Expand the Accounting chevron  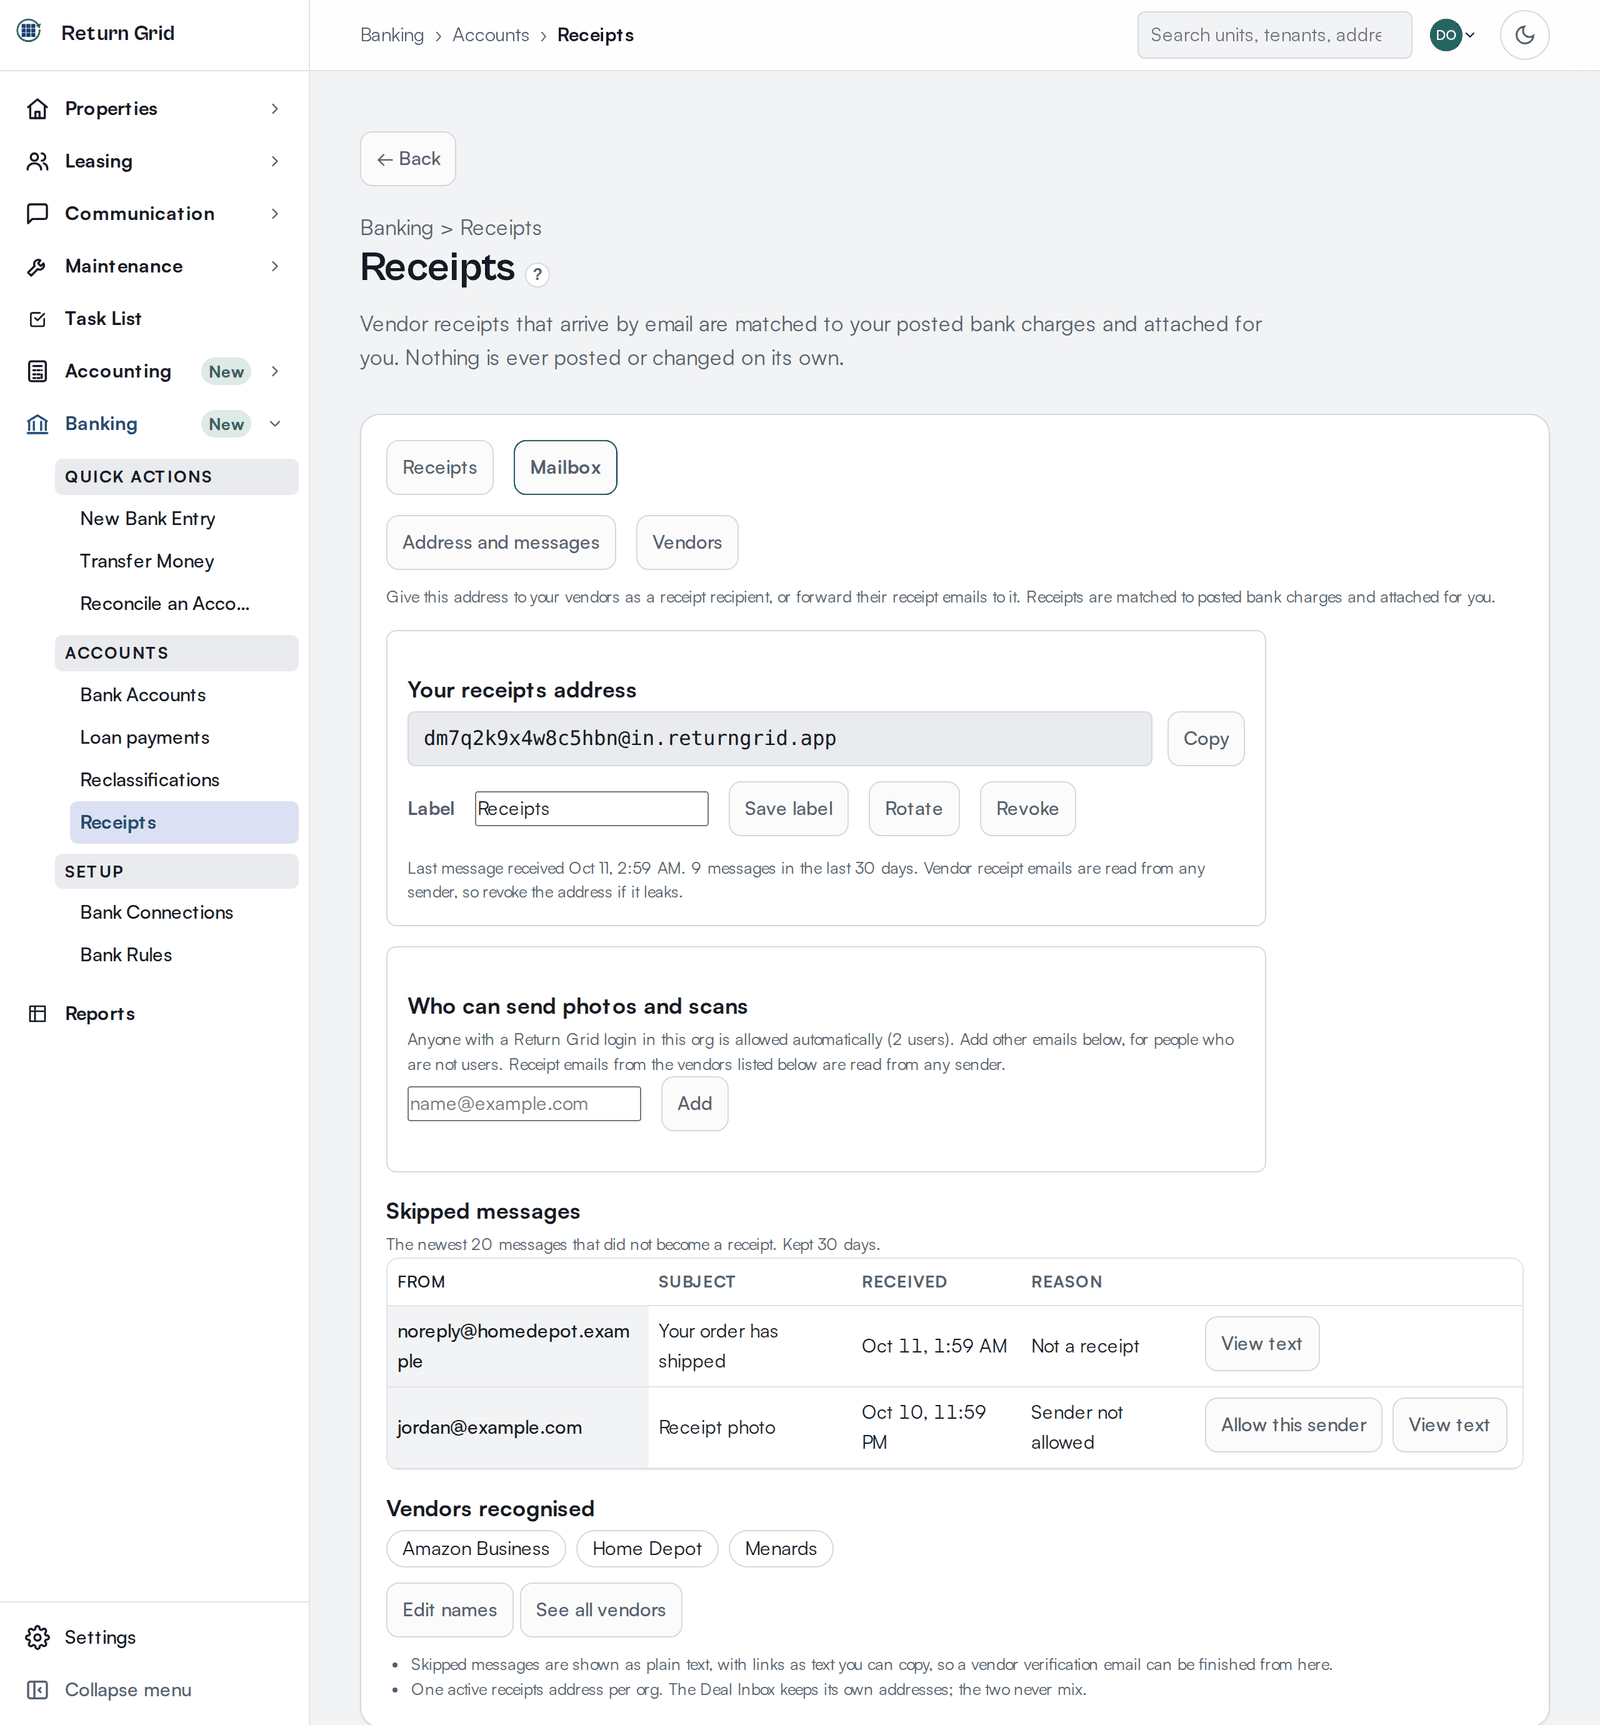click(x=275, y=371)
